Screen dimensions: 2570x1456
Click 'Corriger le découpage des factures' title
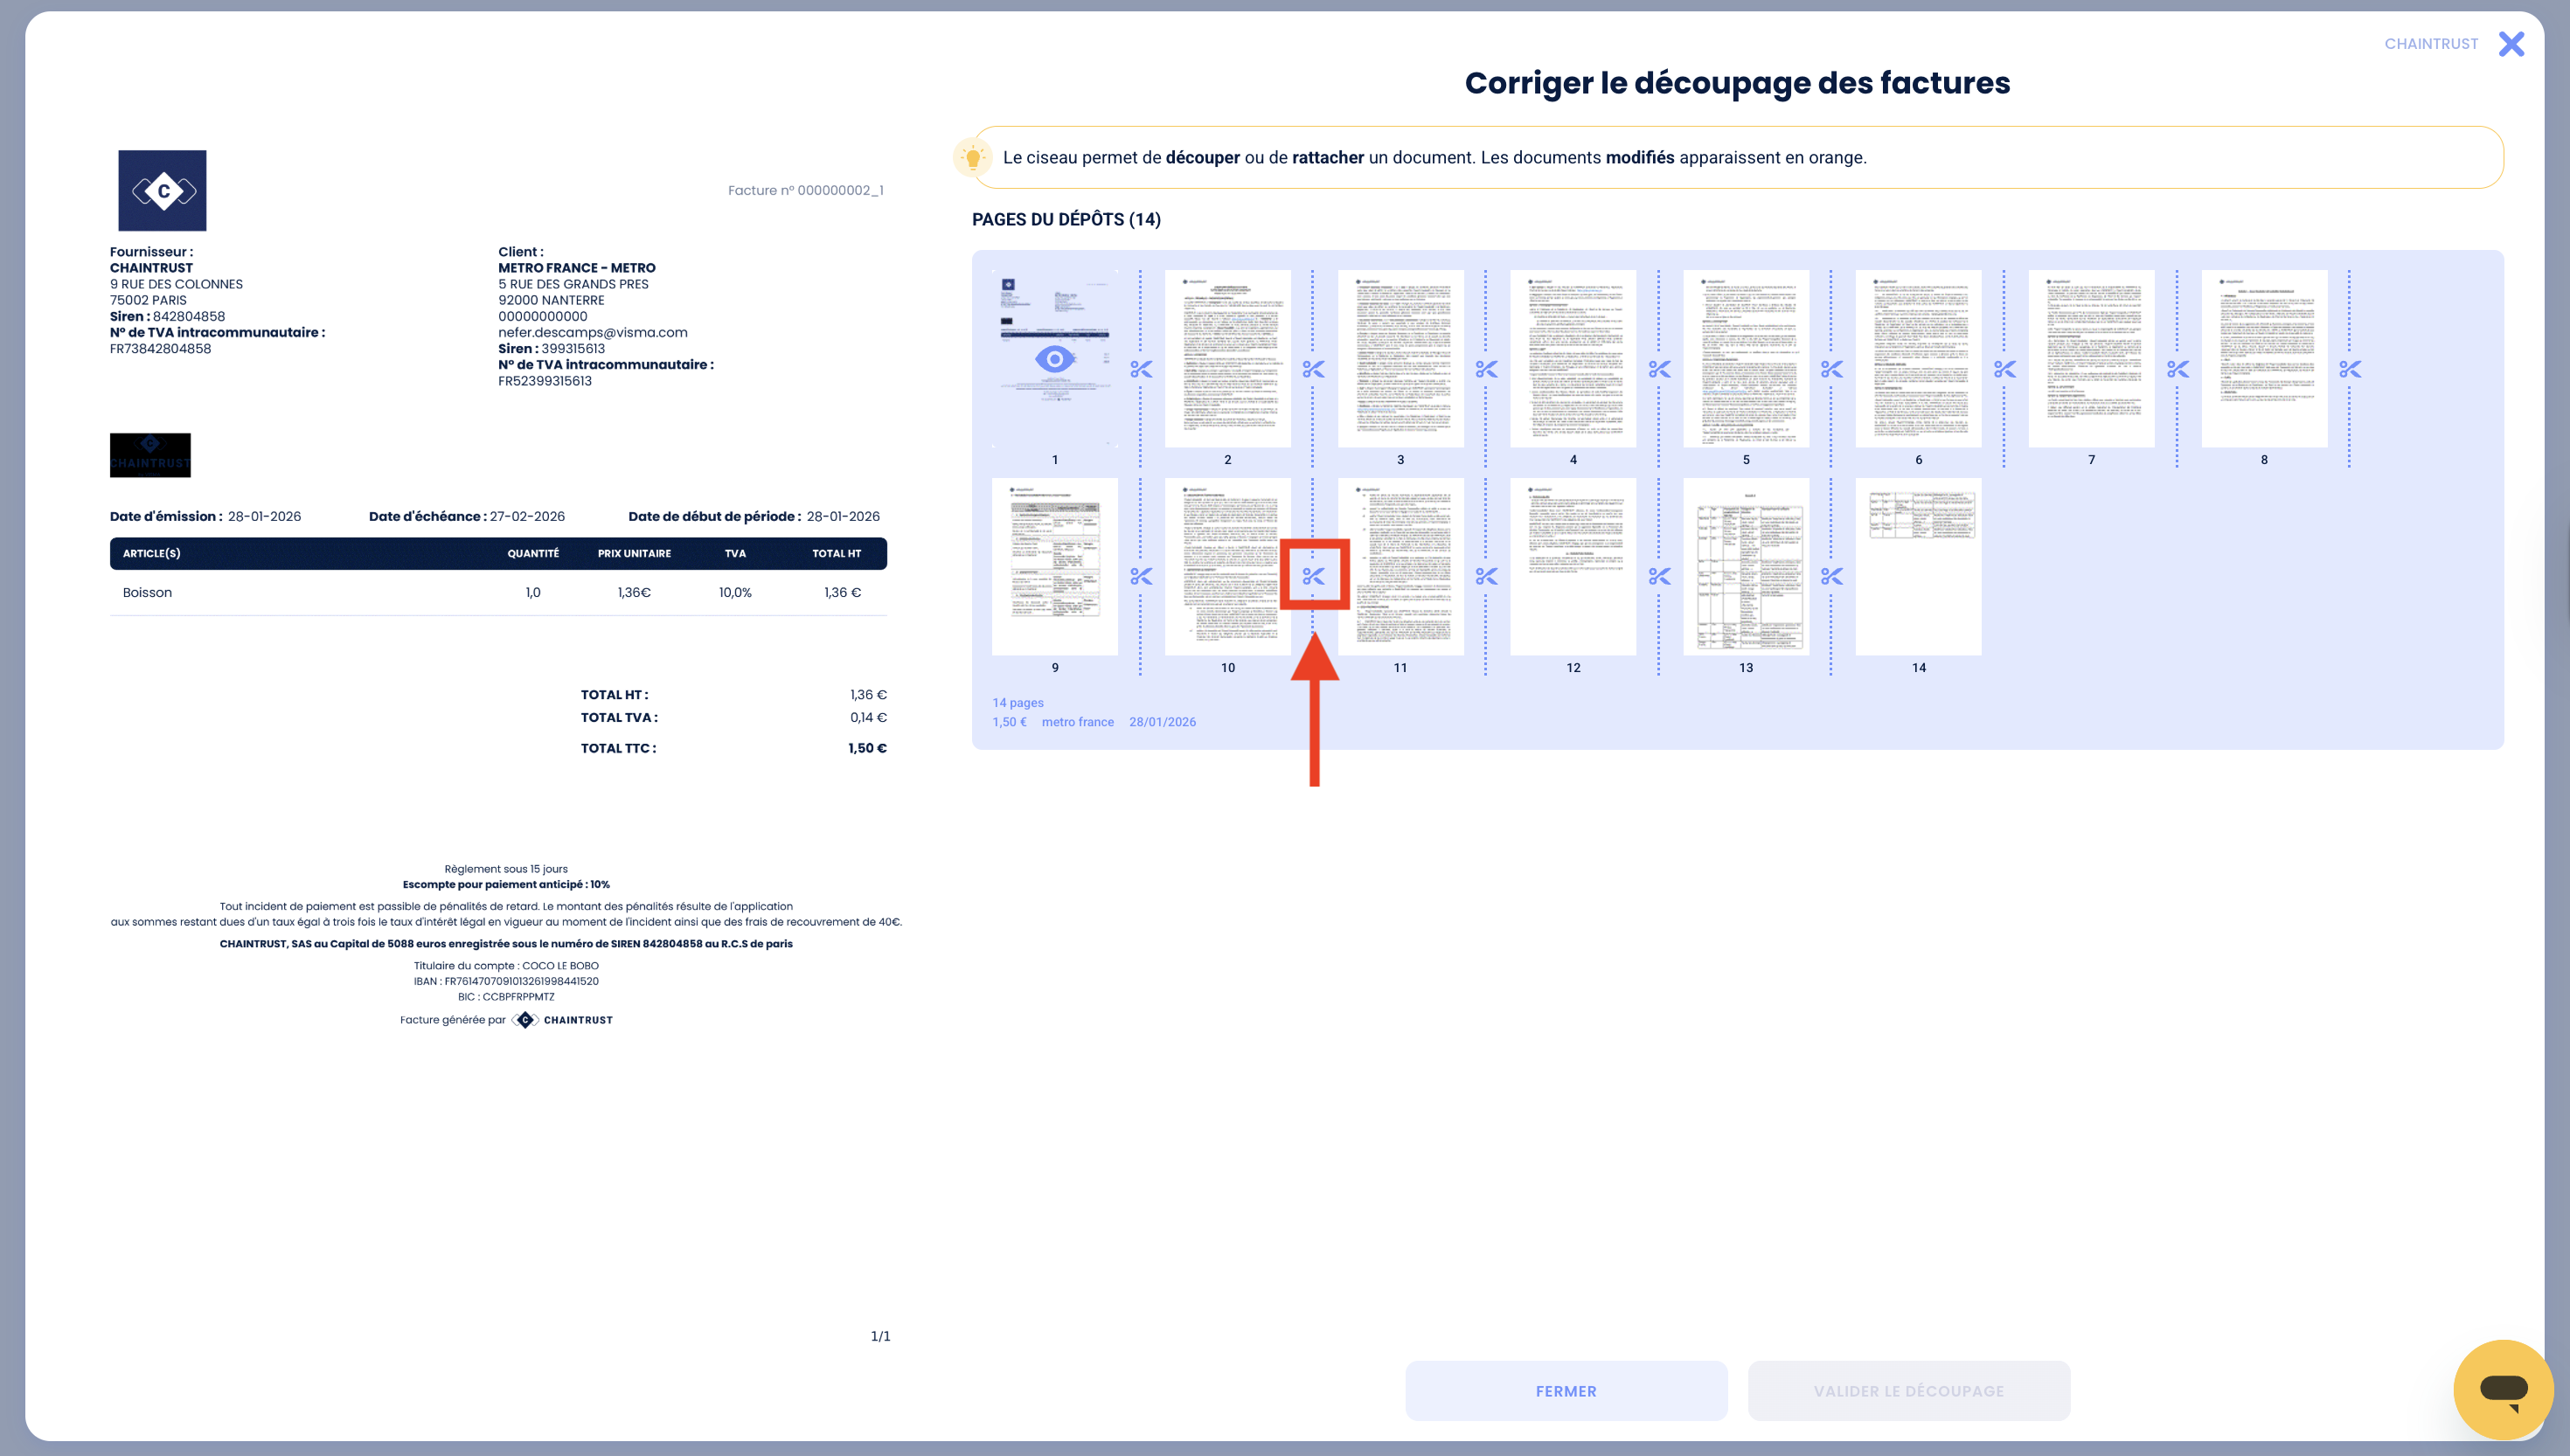tap(1737, 82)
